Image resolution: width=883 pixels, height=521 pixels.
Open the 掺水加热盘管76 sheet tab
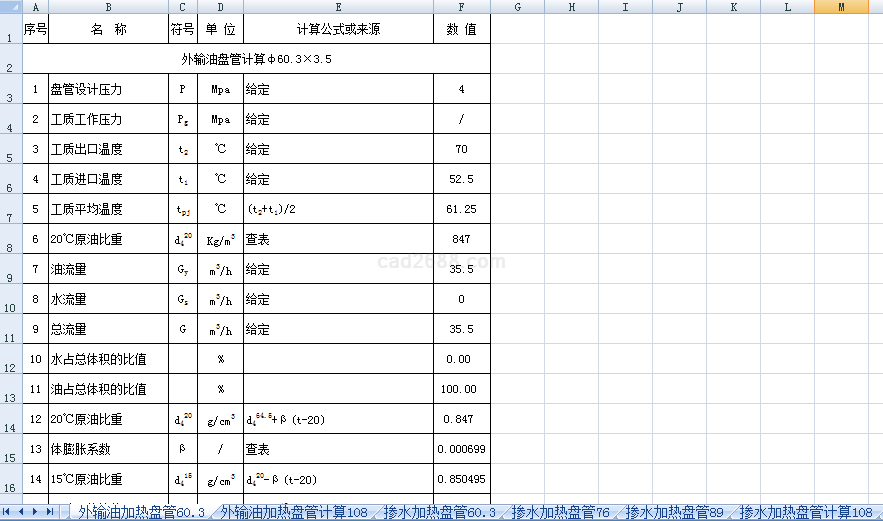[x=560, y=512]
